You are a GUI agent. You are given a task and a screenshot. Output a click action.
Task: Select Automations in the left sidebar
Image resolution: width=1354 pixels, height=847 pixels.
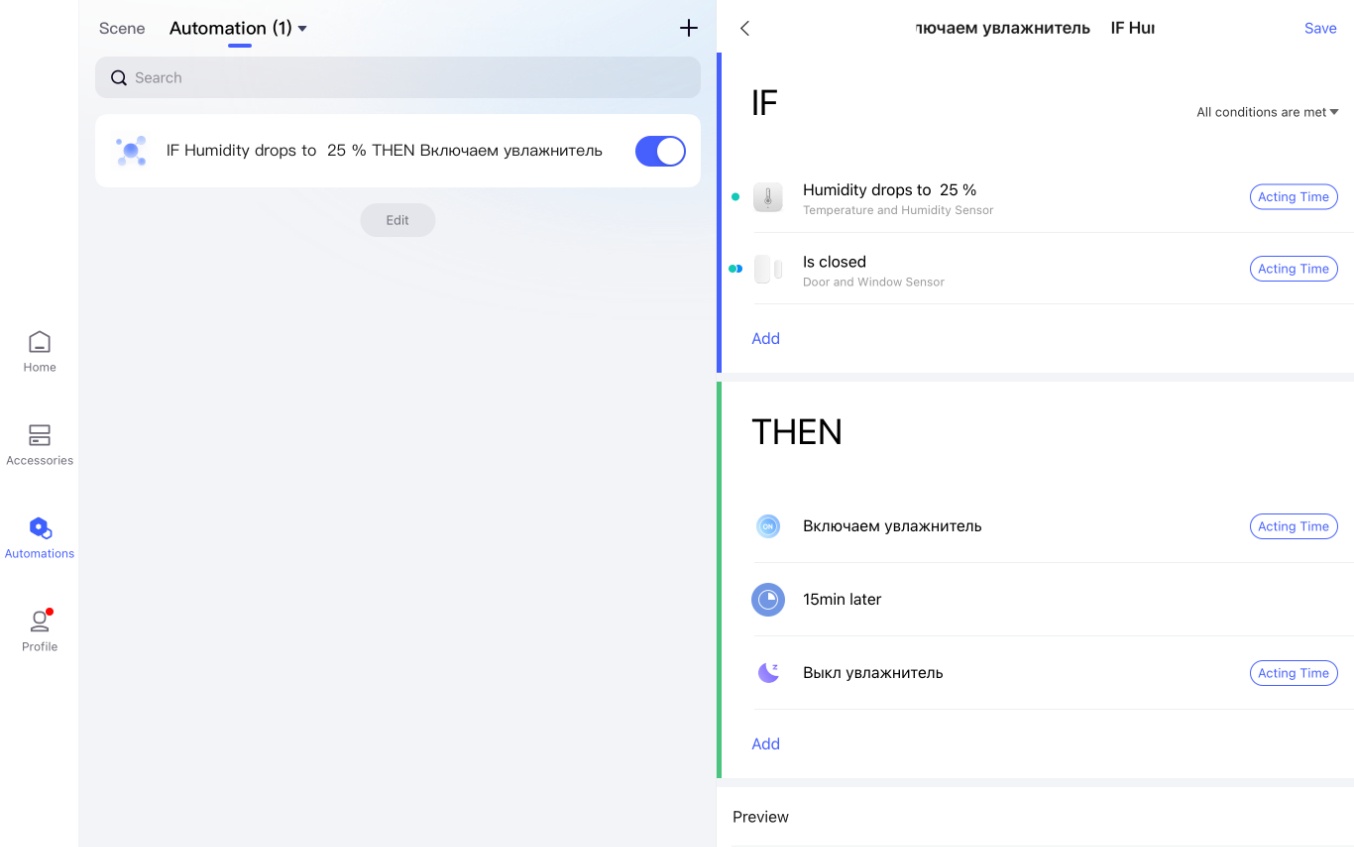(x=39, y=538)
